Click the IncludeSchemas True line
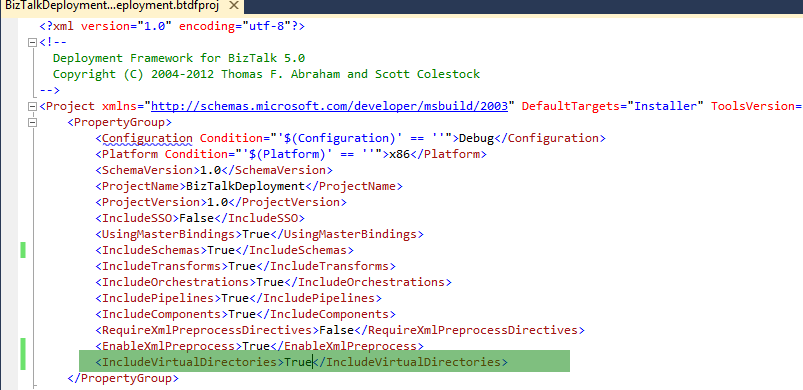 click(224, 250)
